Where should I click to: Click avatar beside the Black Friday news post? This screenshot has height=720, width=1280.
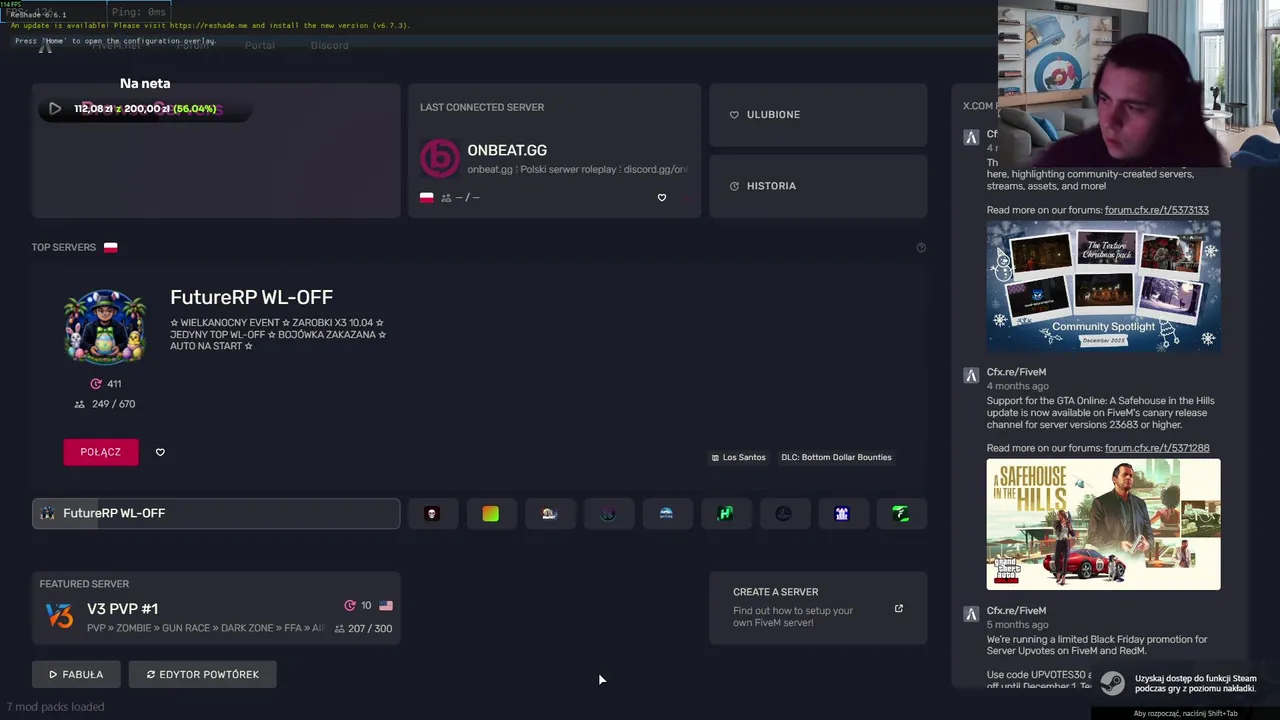click(x=971, y=615)
